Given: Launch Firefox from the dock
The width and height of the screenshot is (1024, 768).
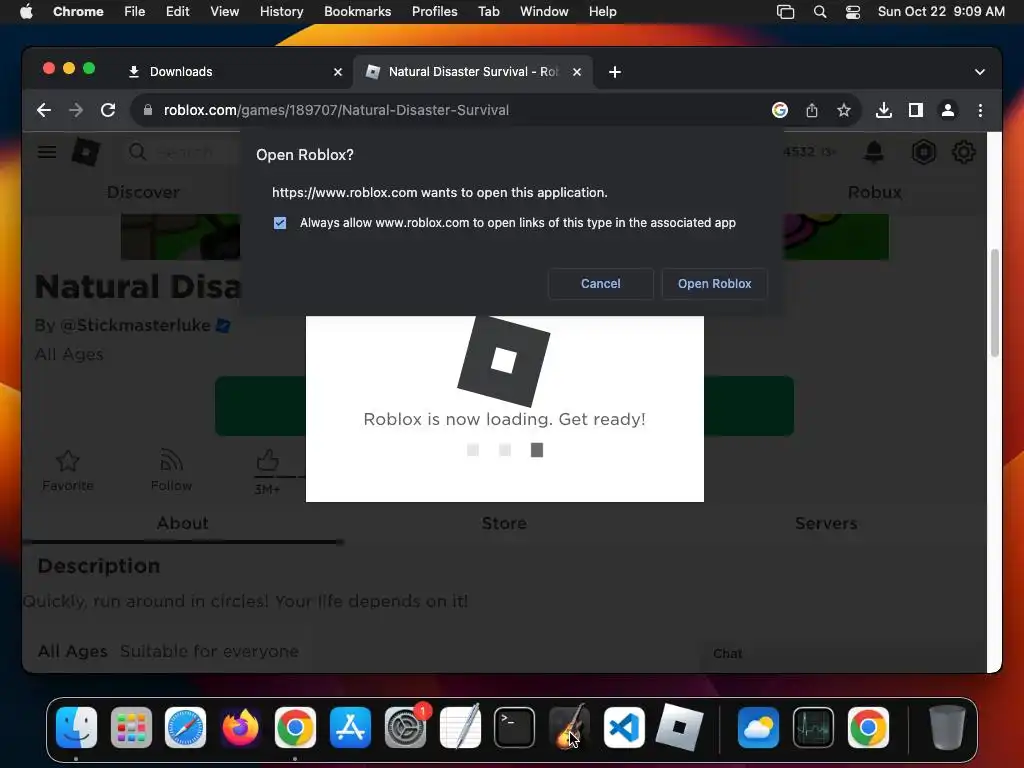Looking at the screenshot, I should click(240, 728).
